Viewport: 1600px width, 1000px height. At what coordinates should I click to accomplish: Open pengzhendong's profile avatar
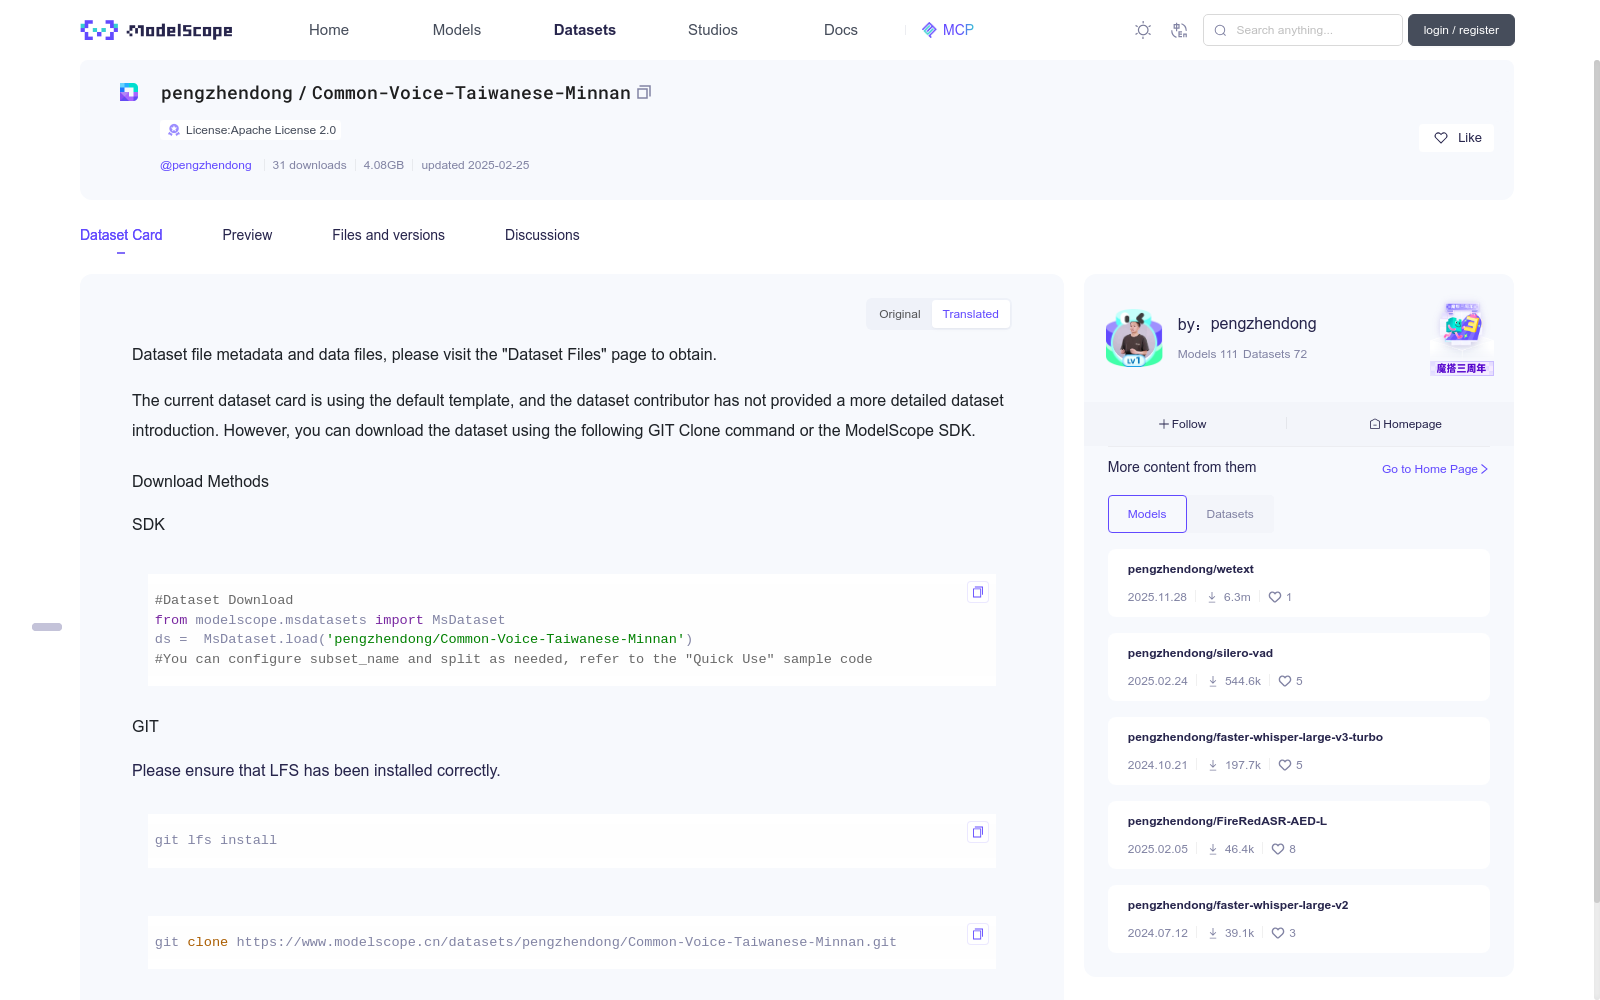point(1134,339)
